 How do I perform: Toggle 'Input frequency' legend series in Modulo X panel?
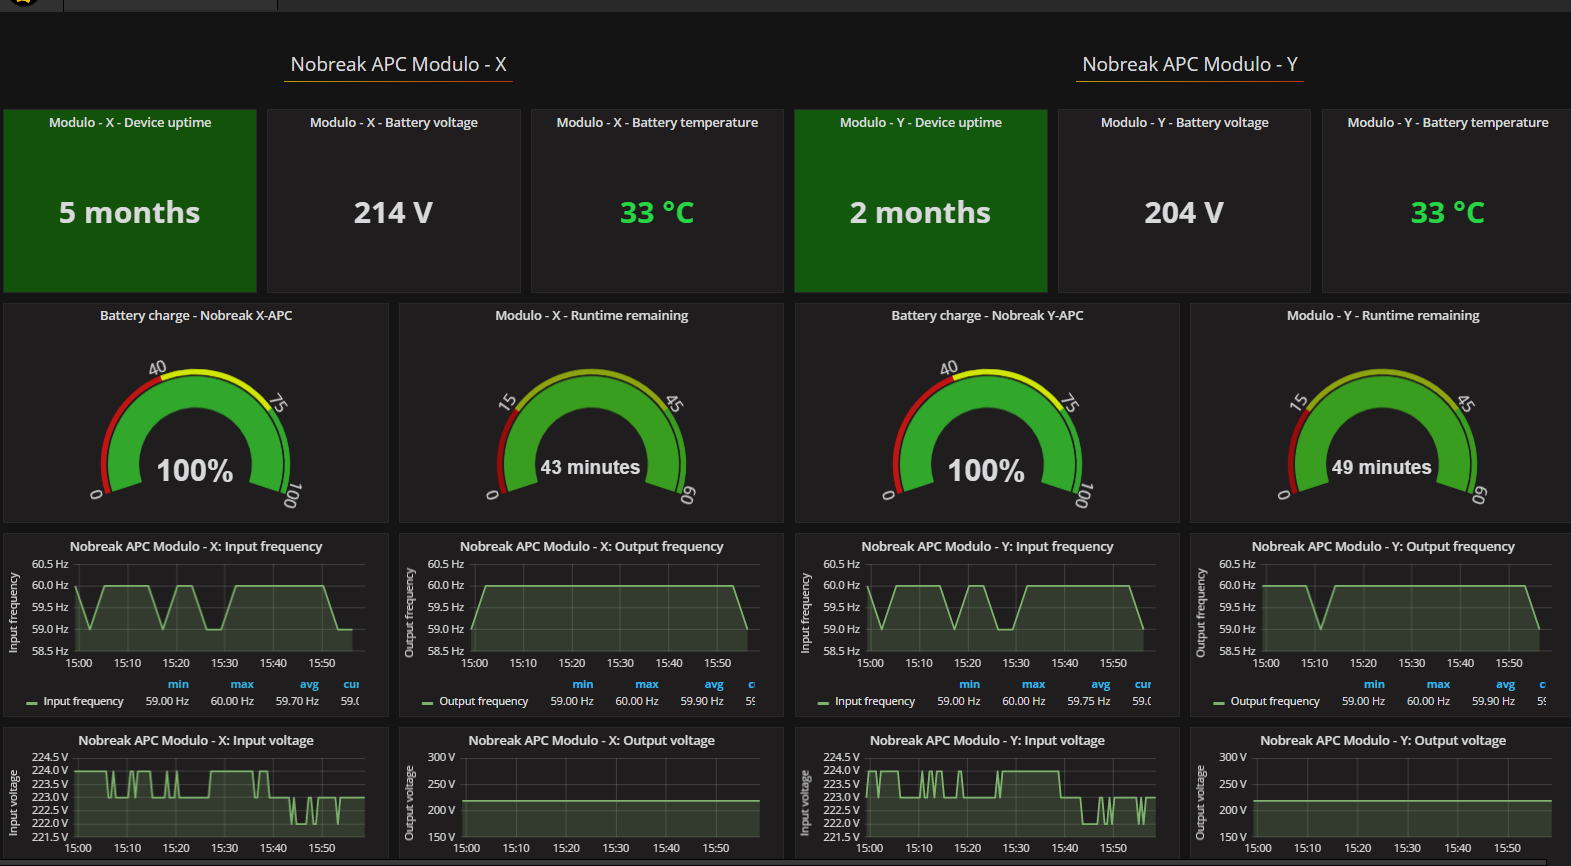(x=84, y=701)
